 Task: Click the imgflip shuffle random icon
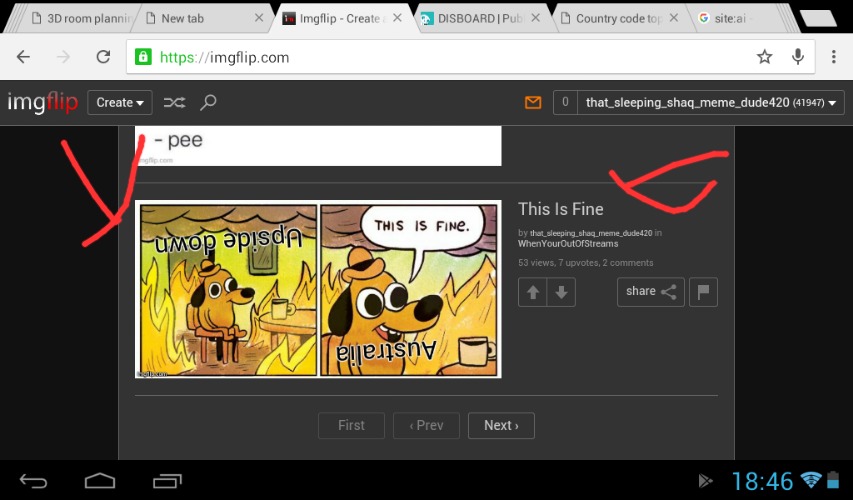[174, 102]
